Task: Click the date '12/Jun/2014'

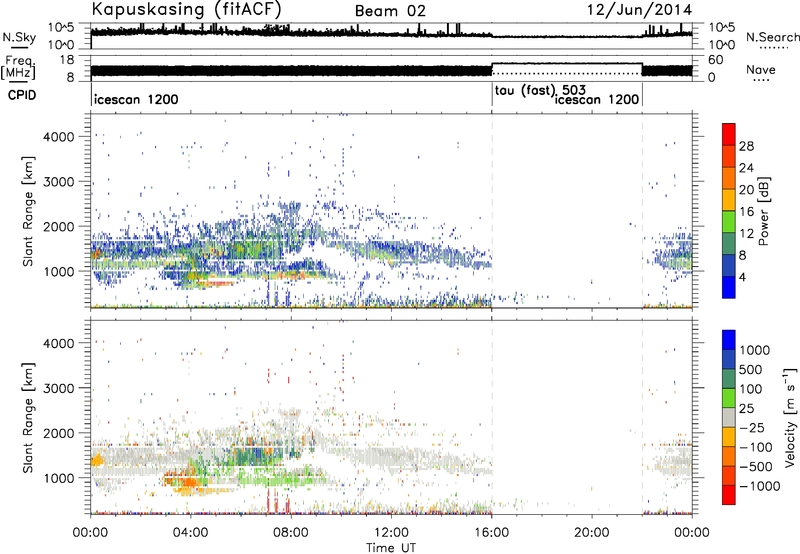Action: (x=639, y=10)
